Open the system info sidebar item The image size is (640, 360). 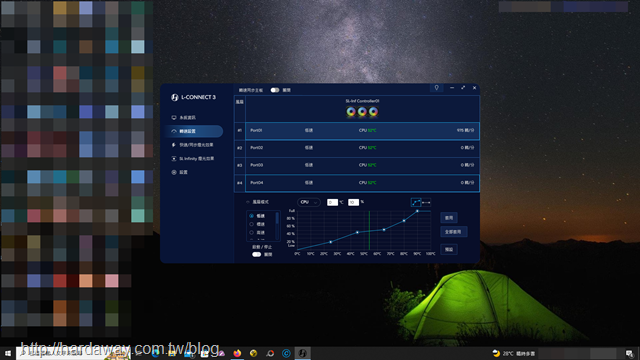184,118
